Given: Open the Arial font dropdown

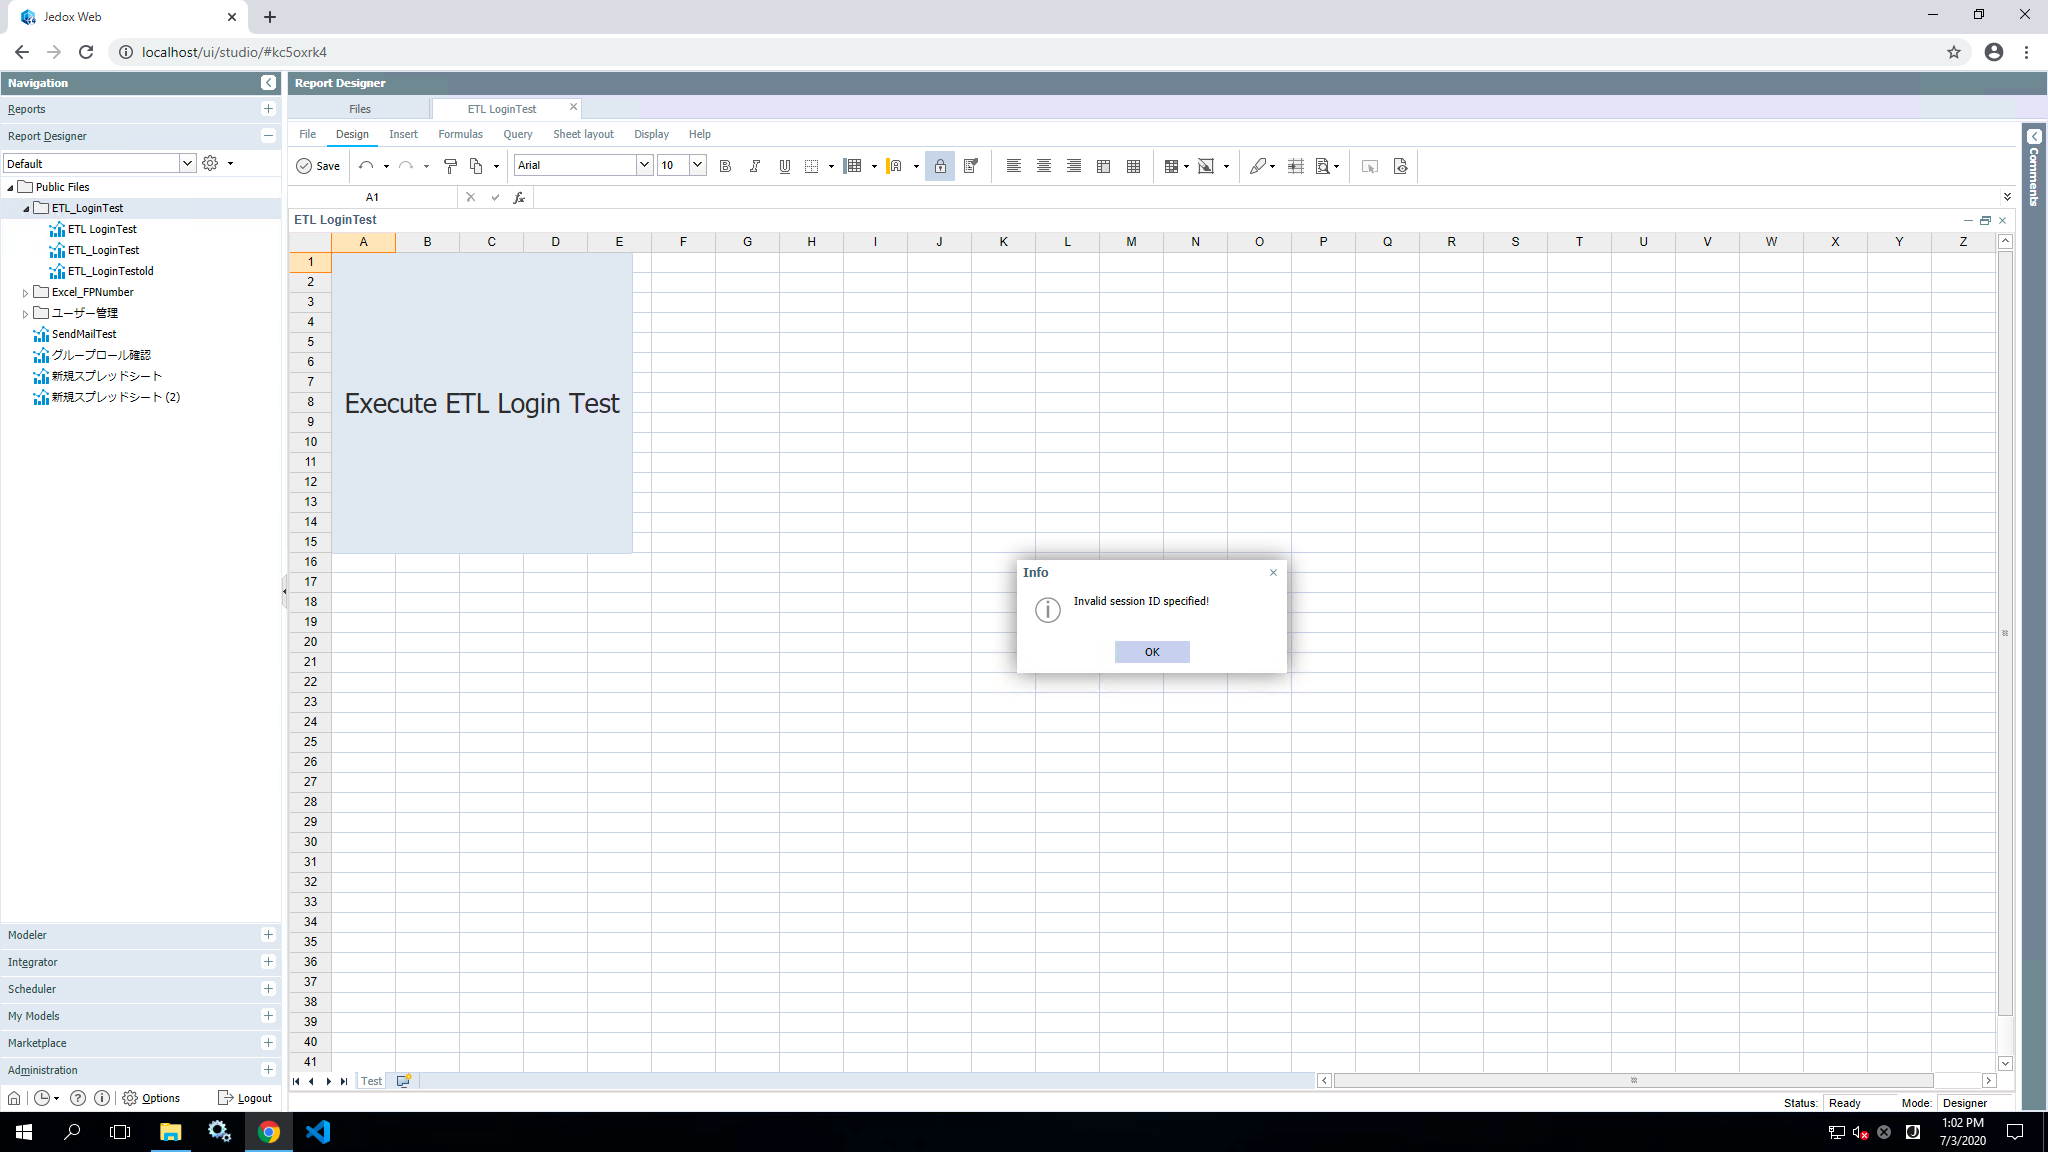Looking at the screenshot, I should (x=644, y=165).
